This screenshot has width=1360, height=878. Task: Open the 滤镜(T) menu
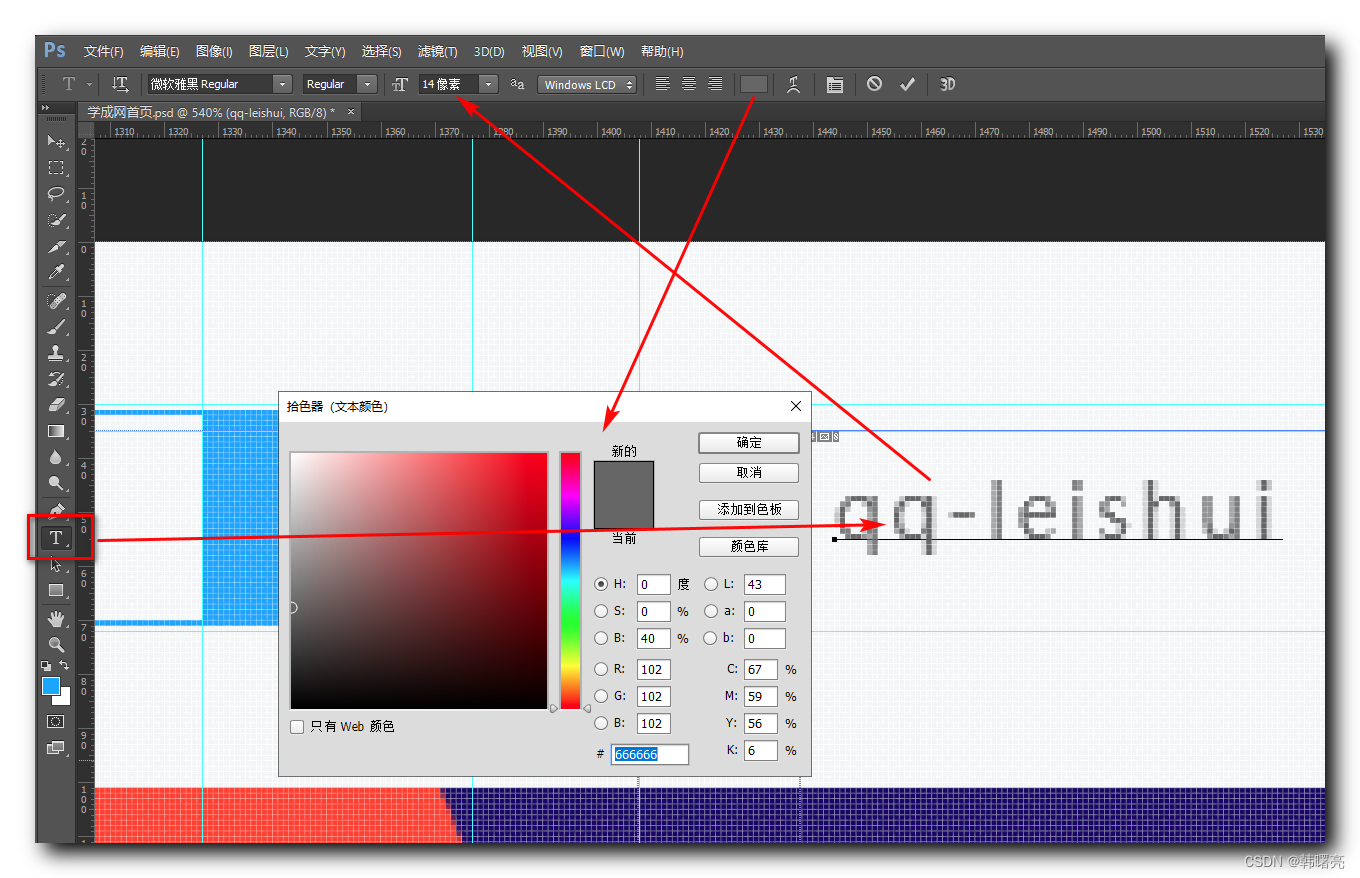(x=437, y=52)
